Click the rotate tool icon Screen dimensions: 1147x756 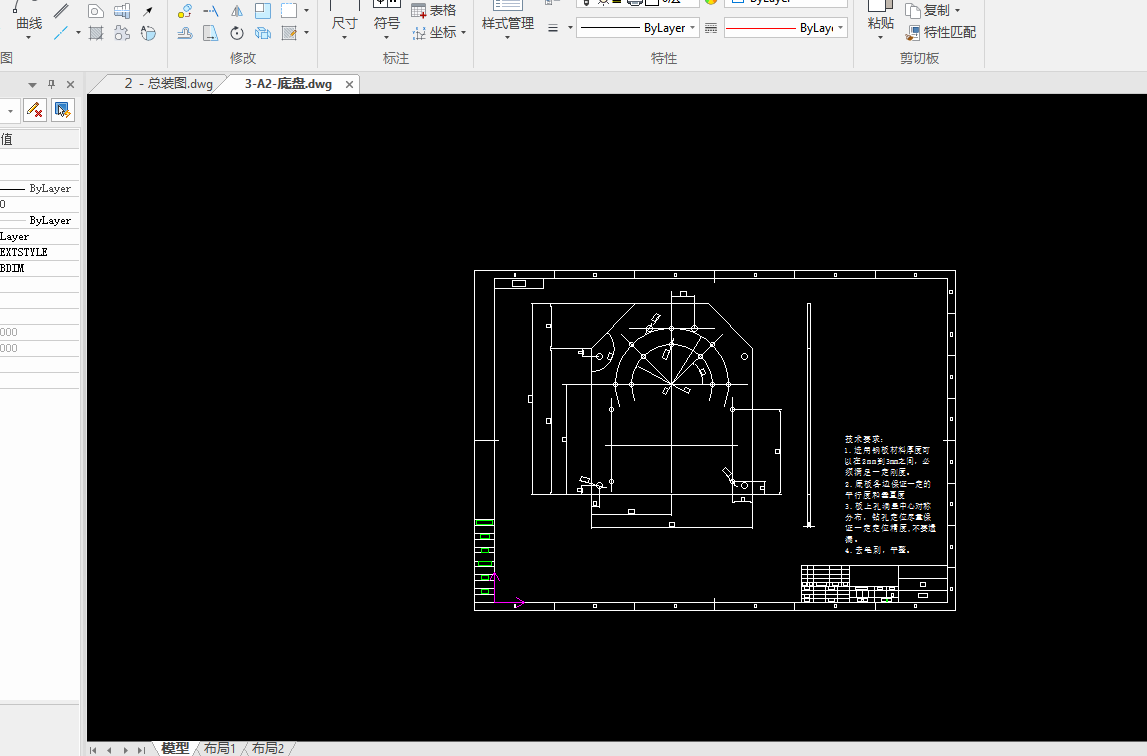pos(237,33)
